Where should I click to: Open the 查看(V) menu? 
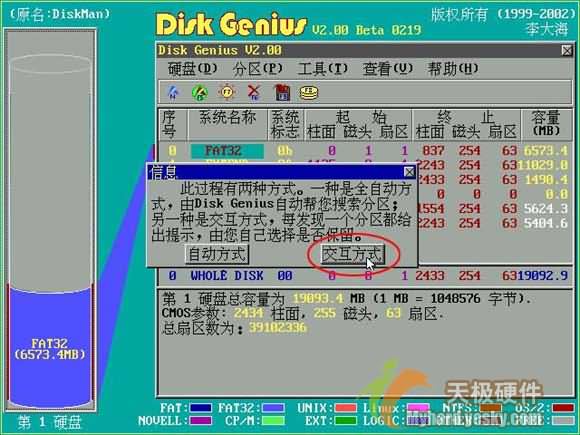[388, 69]
